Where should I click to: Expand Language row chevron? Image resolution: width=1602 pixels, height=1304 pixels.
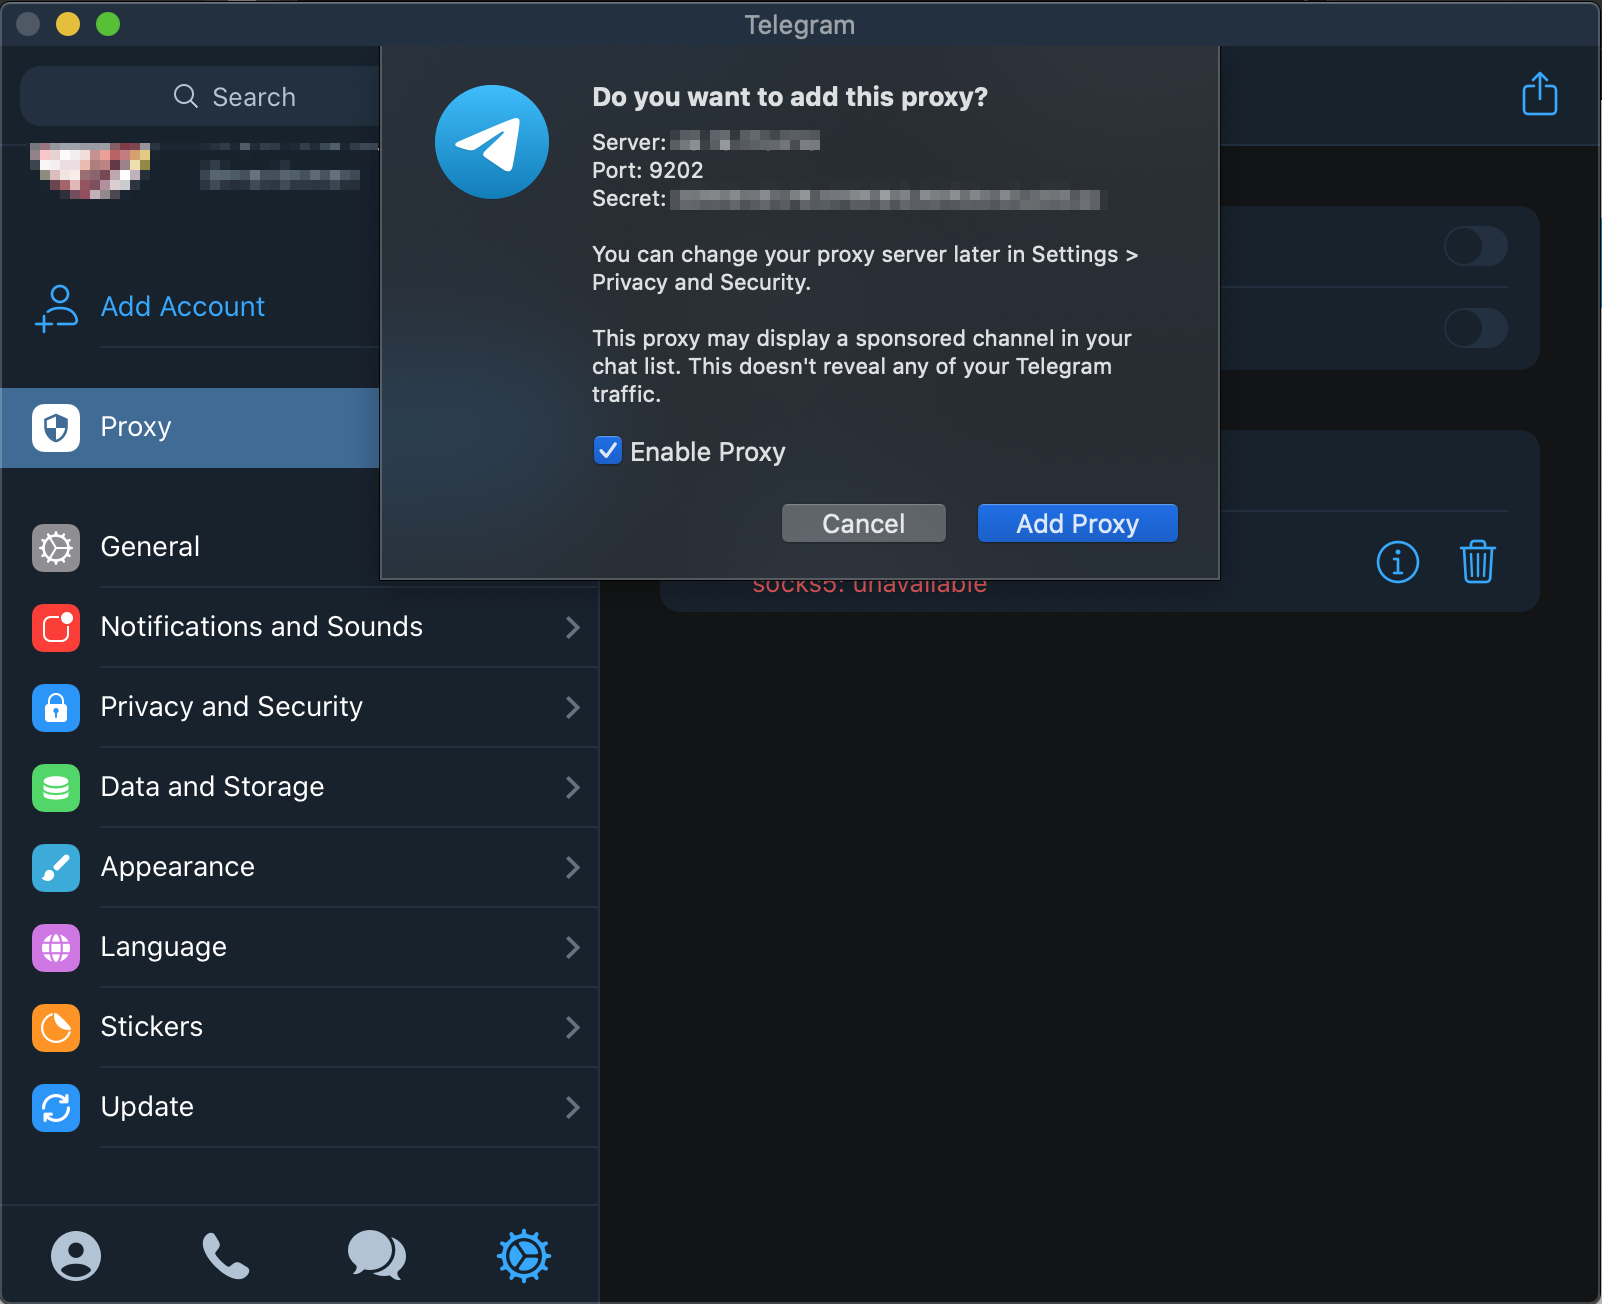click(573, 947)
